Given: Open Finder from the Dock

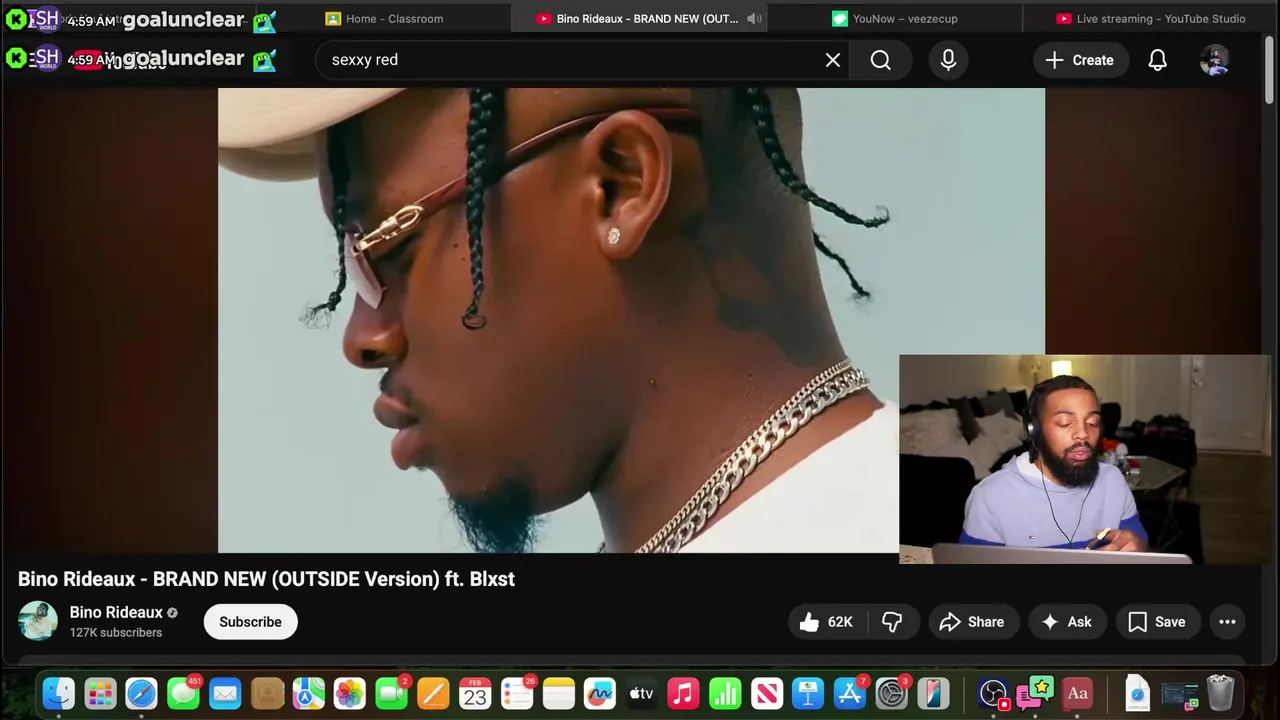Looking at the screenshot, I should [58, 693].
